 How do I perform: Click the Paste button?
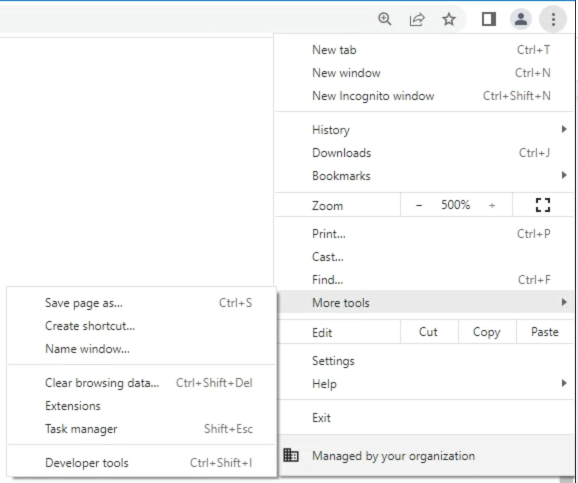(x=545, y=332)
